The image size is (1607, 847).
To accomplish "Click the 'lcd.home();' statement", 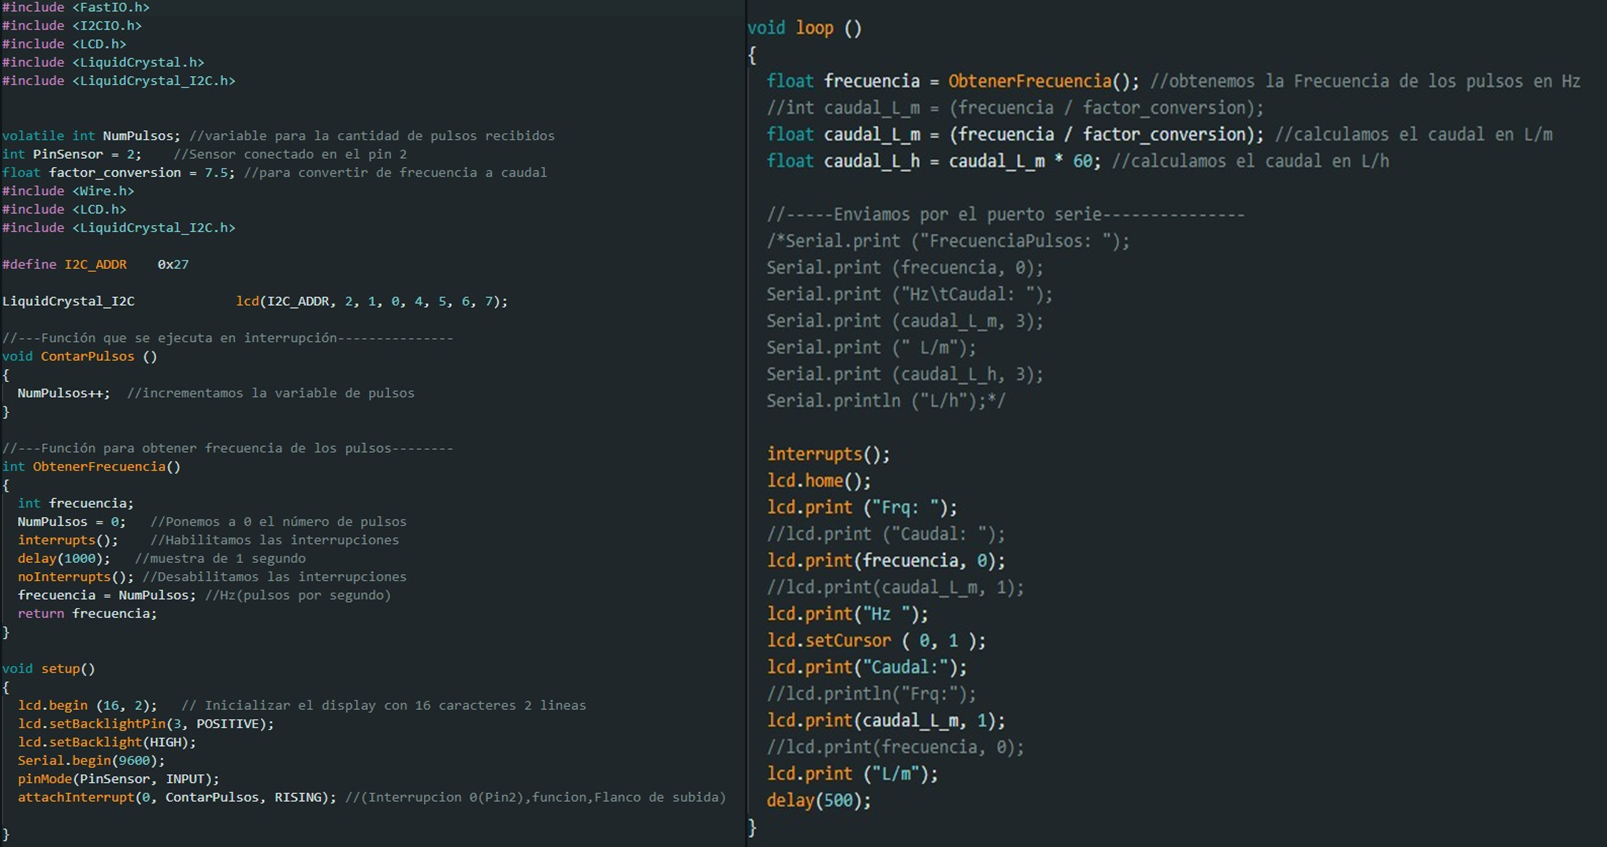I will pos(819,480).
